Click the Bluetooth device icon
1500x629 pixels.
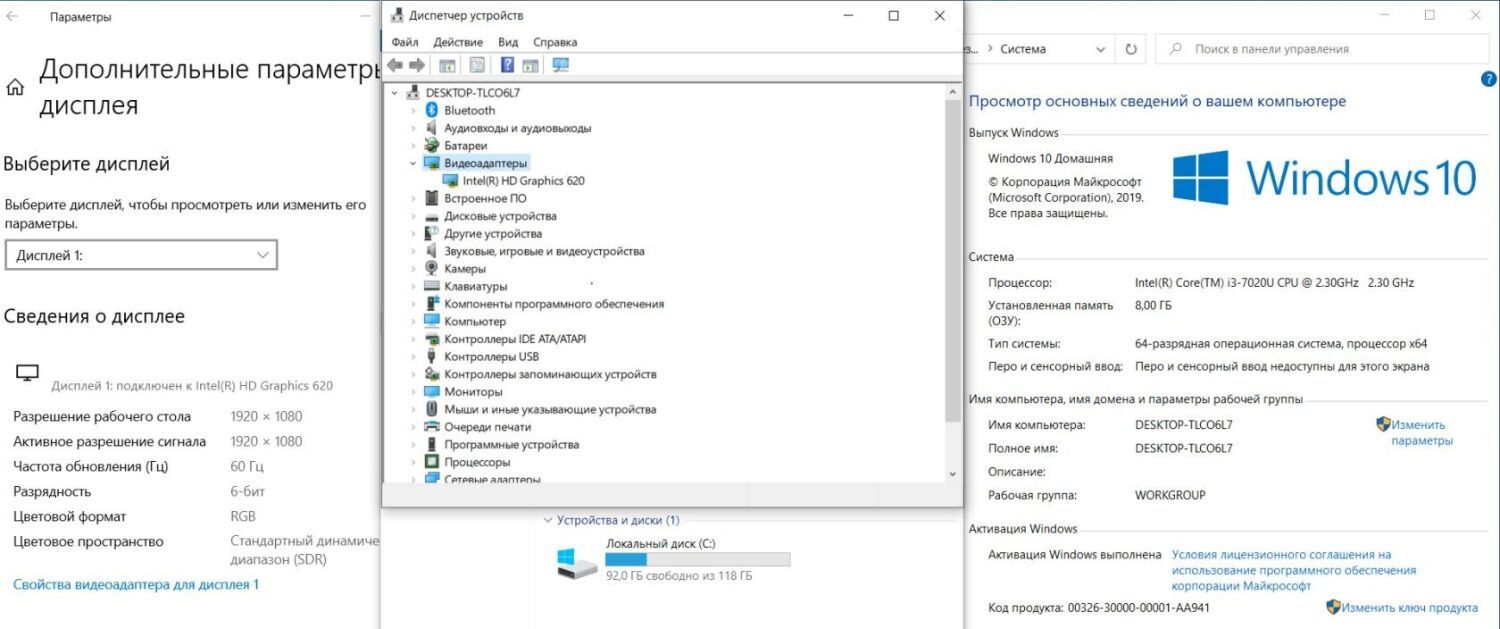point(432,111)
